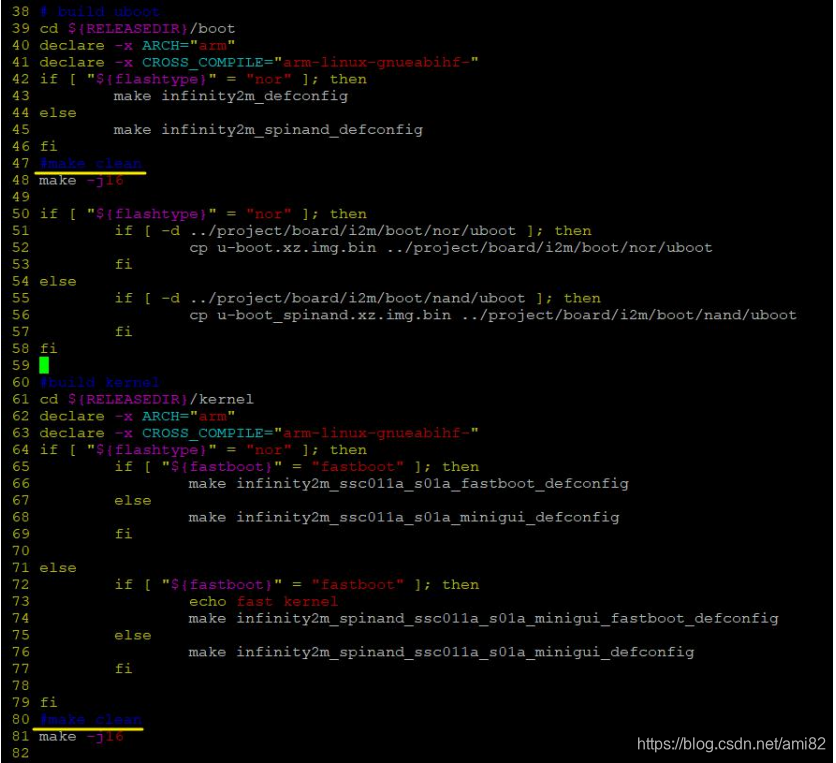Click 'cp u-boot.xz.img.bin' on line 52
Viewport: 836px width, 763px height.
pos(283,248)
